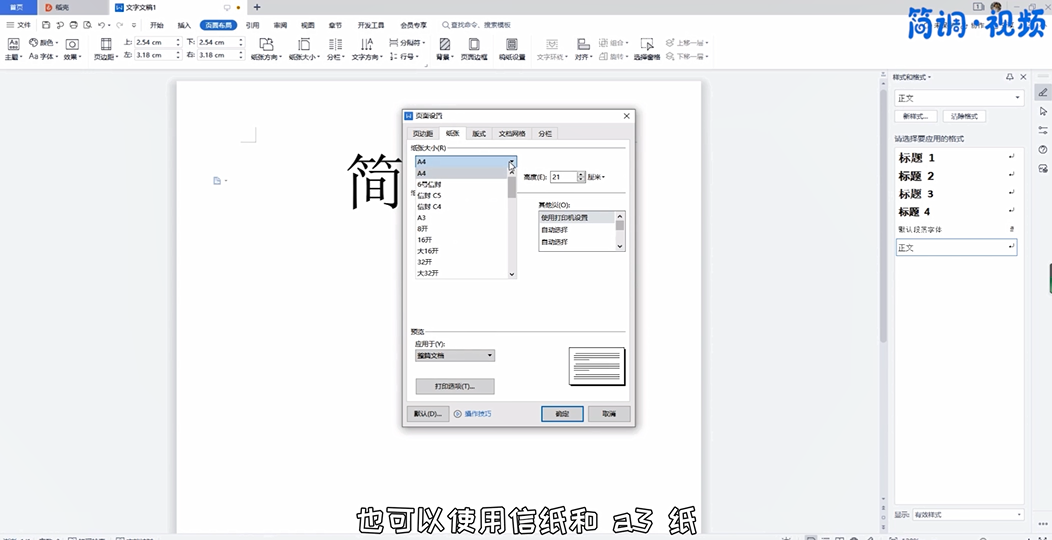Screen dimensions: 1052x540
Task: Open the 插入 ribbon tab
Action: 184,25
